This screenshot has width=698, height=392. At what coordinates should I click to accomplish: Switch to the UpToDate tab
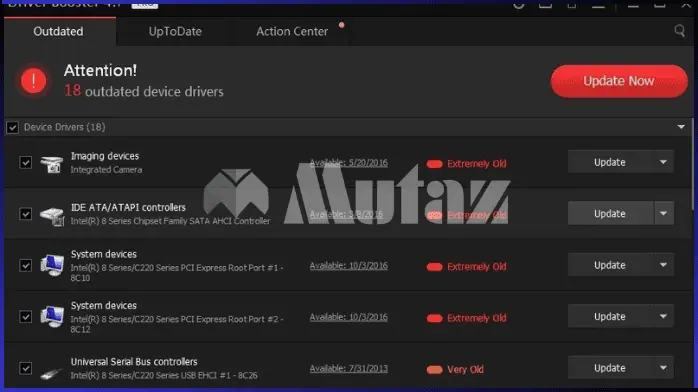(x=175, y=31)
